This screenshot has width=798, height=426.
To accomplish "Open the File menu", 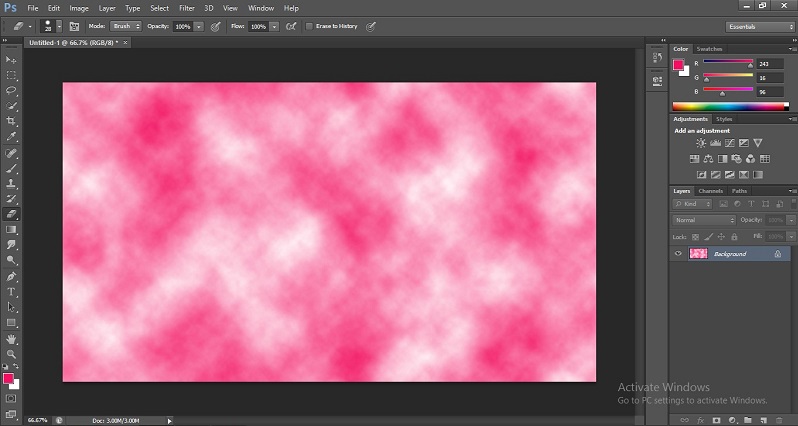I will (33, 8).
